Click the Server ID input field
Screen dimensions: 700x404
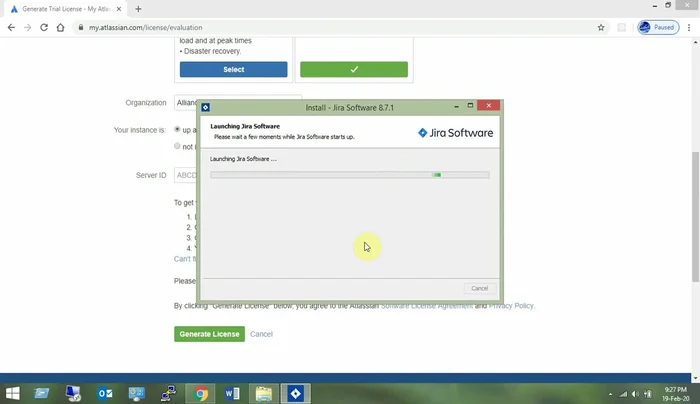point(185,175)
